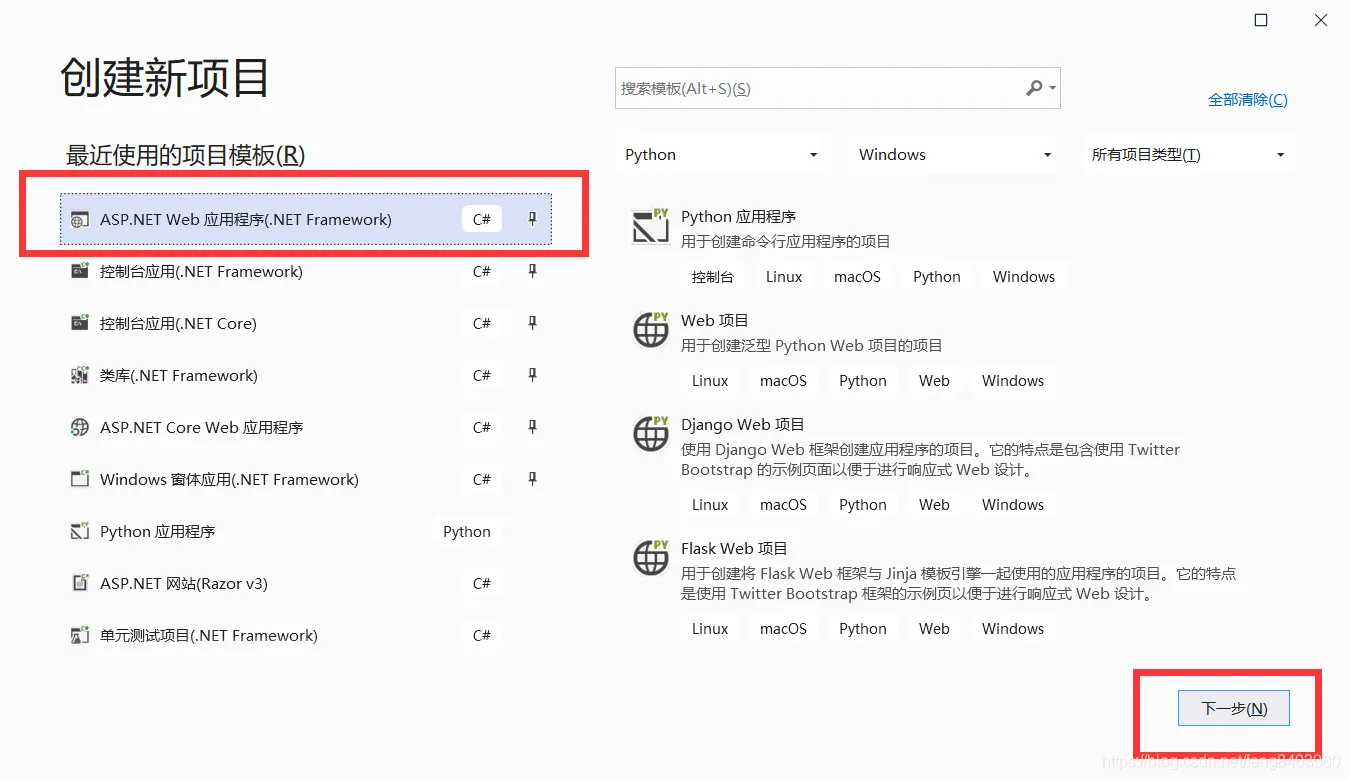Click the Class Library (.NET Framework) icon
Screen dimensions: 1350x780
(80, 375)
